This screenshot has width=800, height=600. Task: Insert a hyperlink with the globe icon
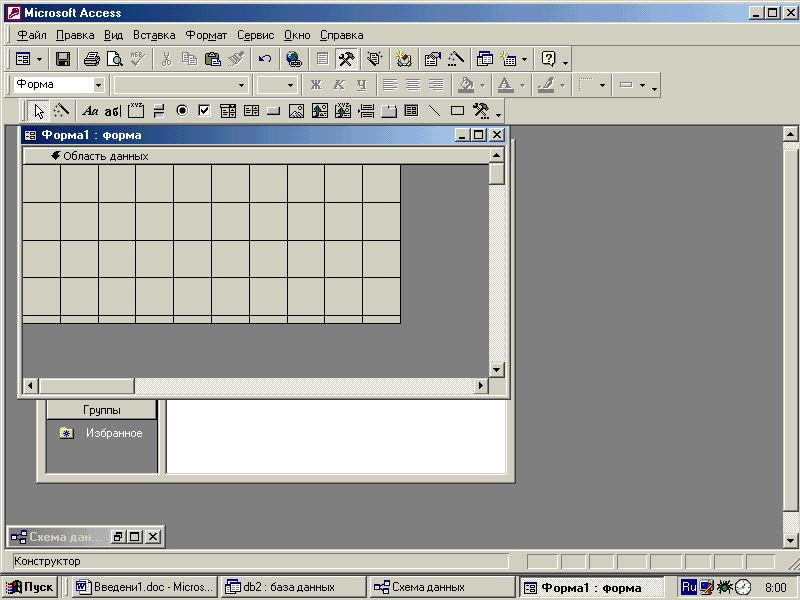294,59
